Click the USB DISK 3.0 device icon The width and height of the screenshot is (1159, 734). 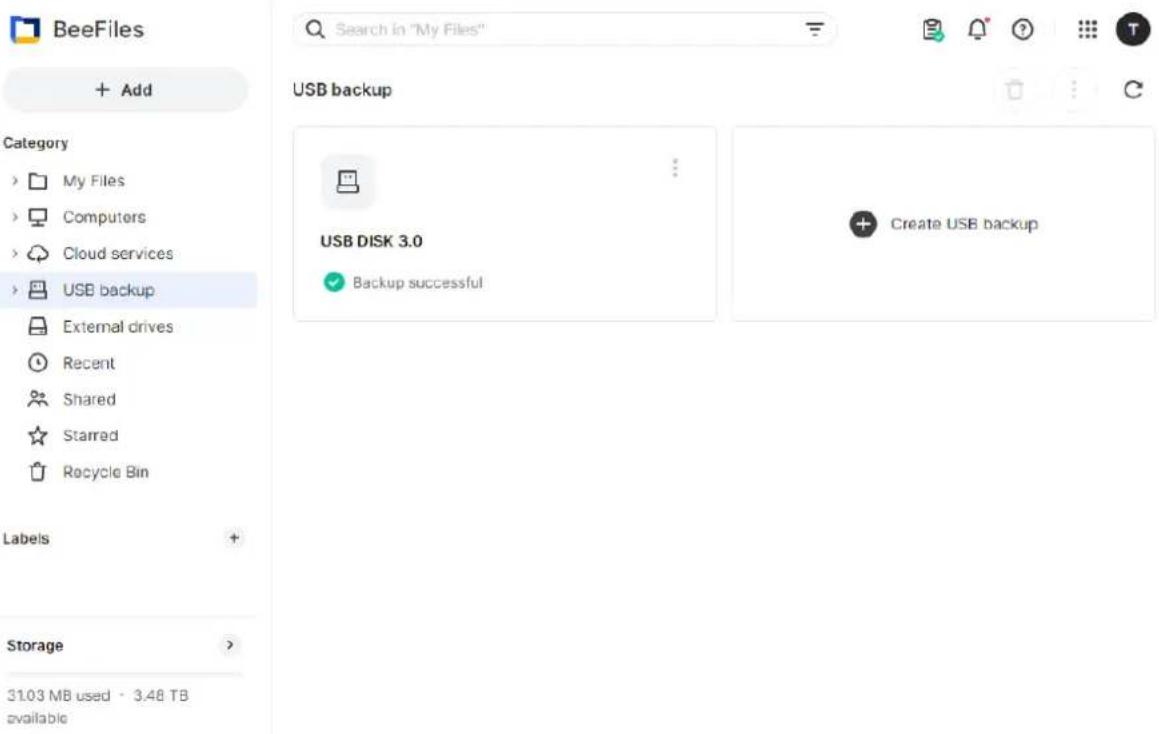(347, 181)
